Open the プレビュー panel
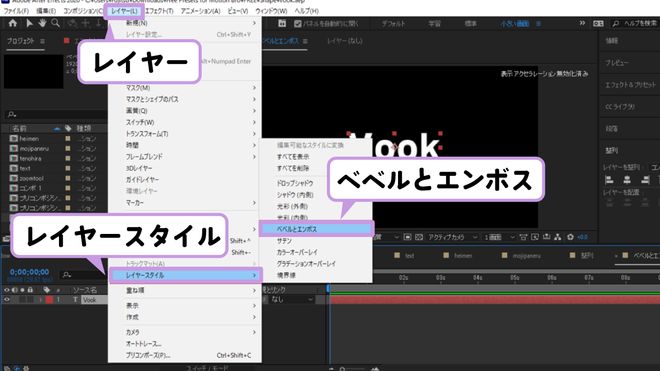The image size is (660, 371). (x=617, y=63)
